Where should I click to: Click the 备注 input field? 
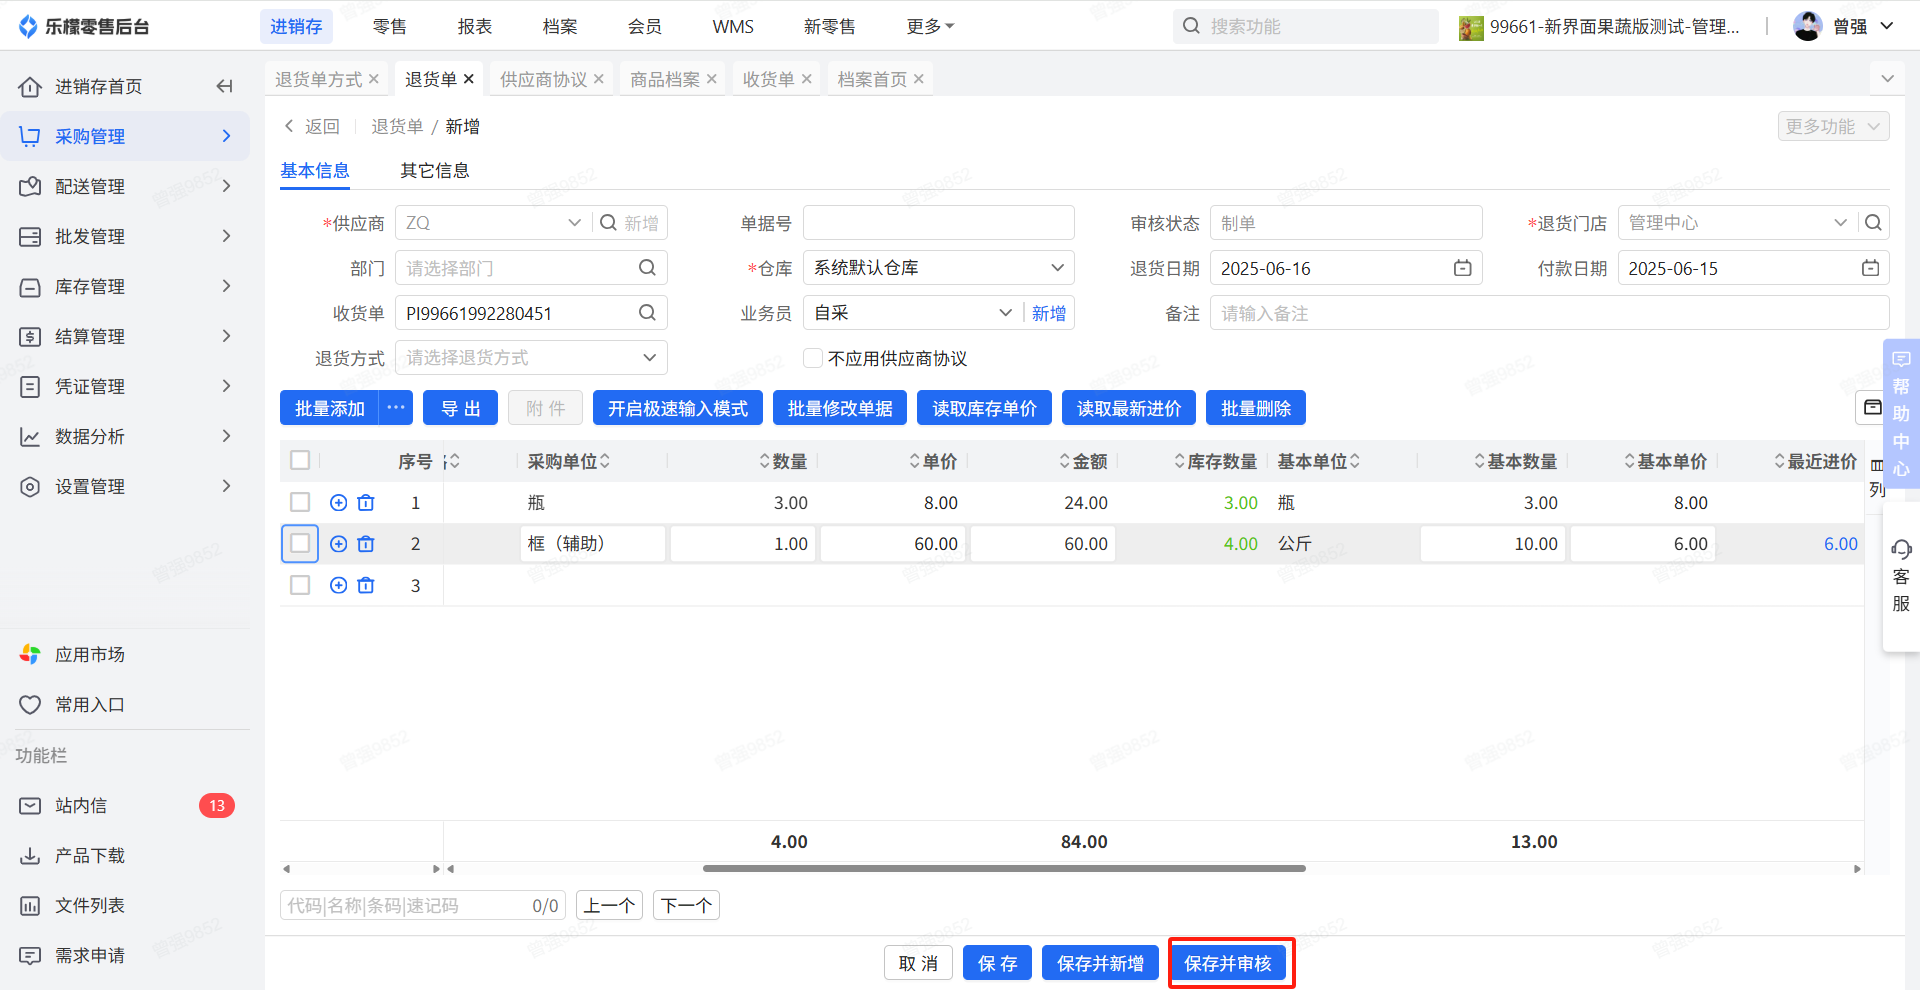coord(1549,313)
